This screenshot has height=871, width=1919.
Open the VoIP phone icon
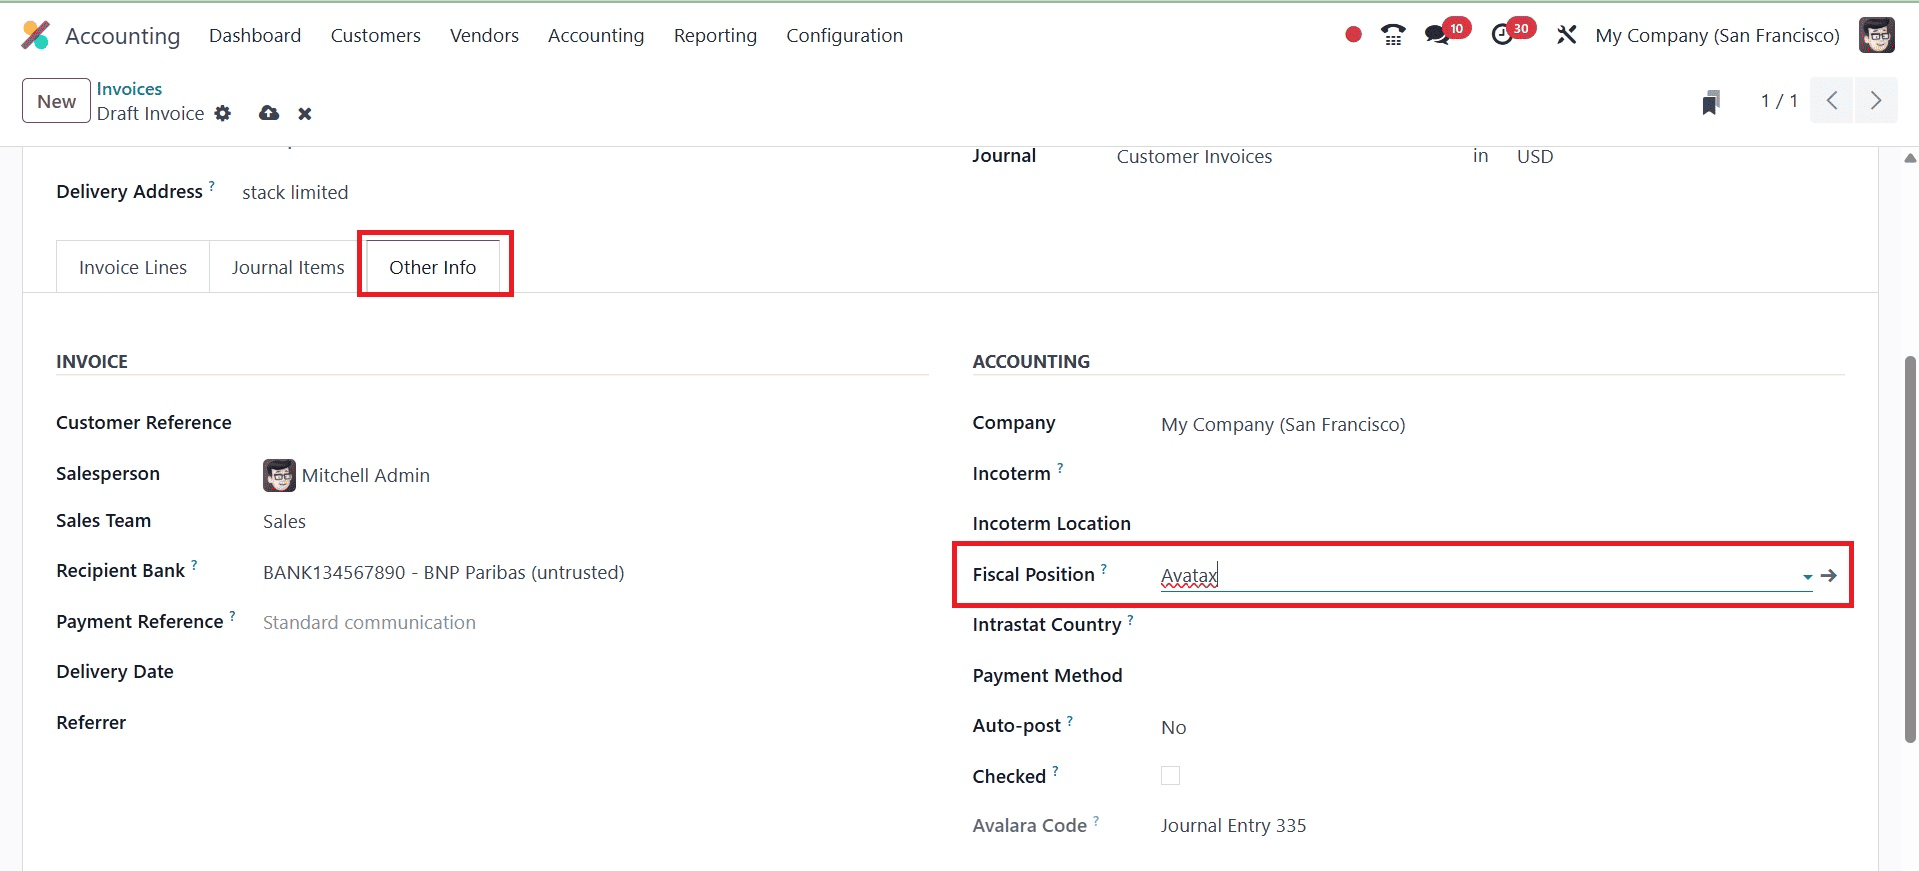point(1392,35)
